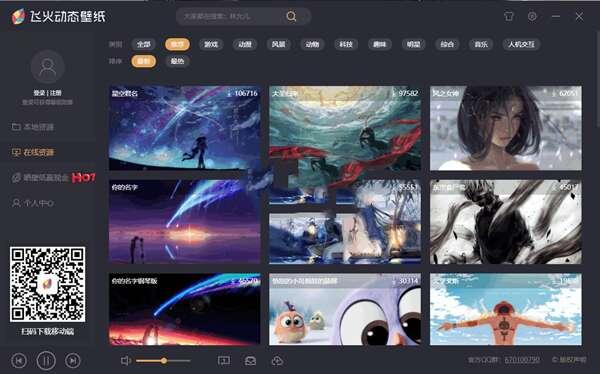Viewport: 600px width, 374px height.
Task: Click the QR code for mobile download
Action: 47,284
